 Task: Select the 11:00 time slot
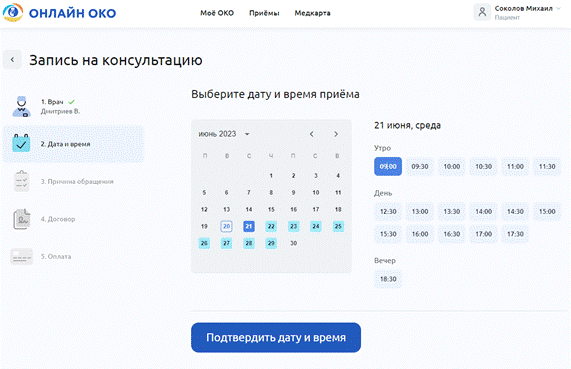515,166
